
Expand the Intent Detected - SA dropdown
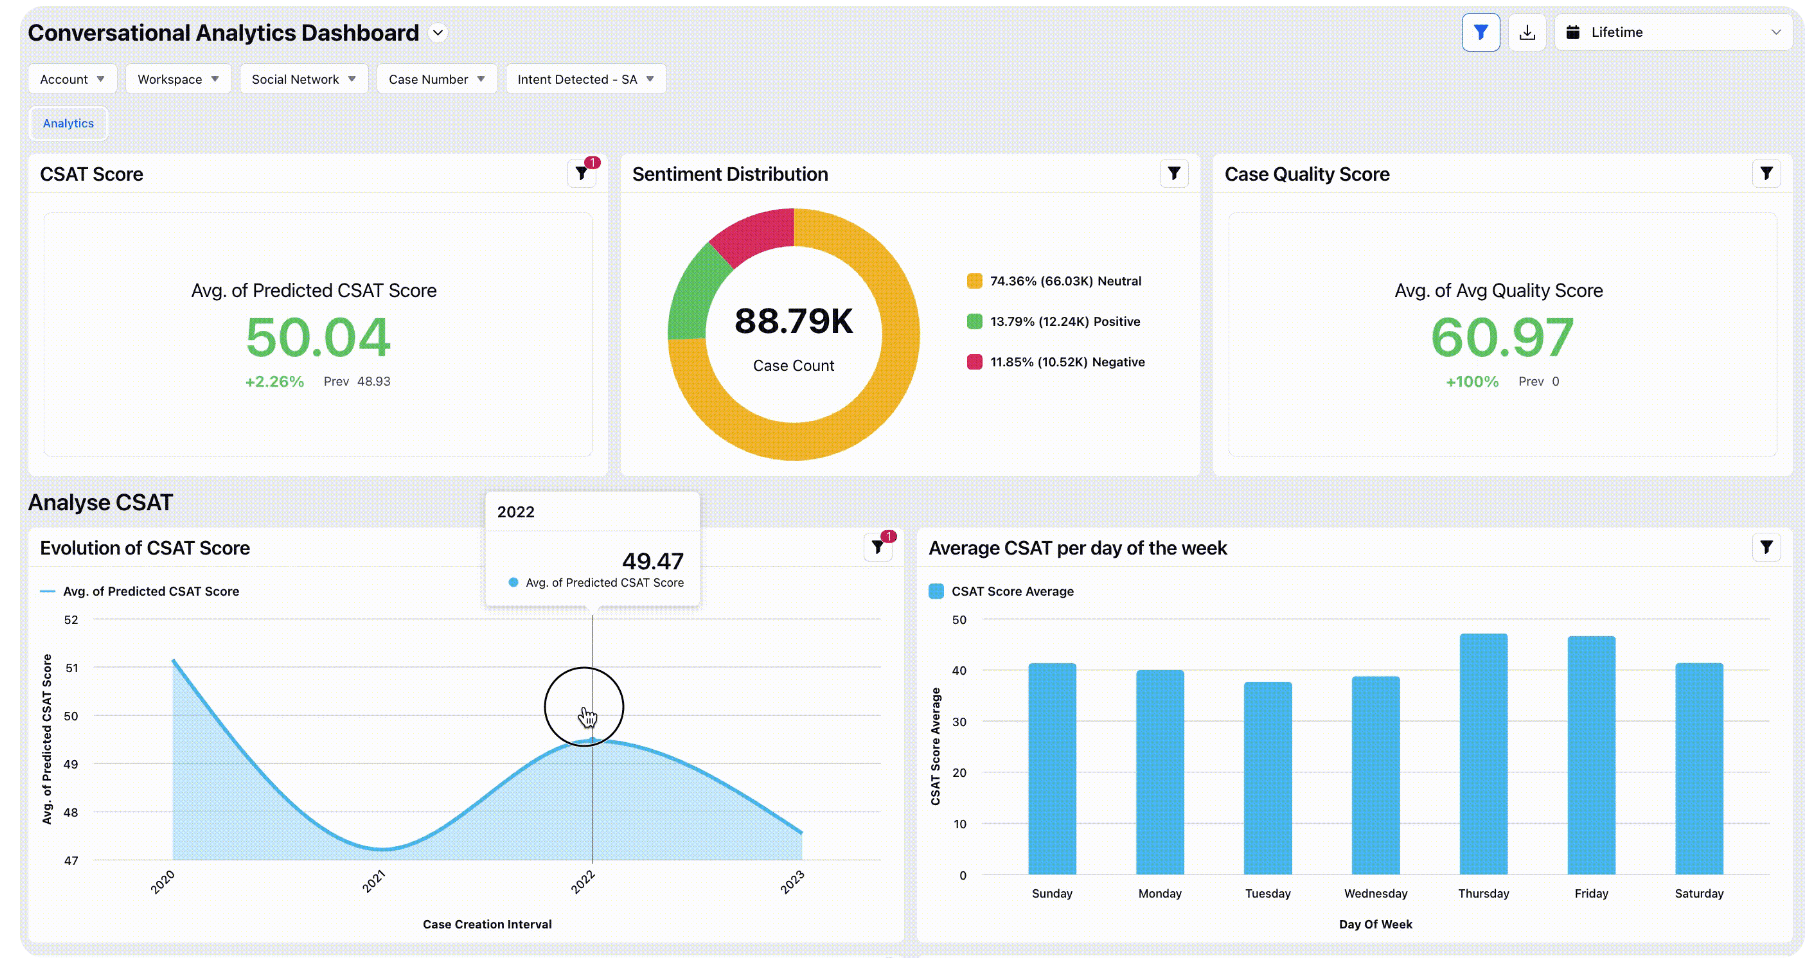(x=585, y=79)
